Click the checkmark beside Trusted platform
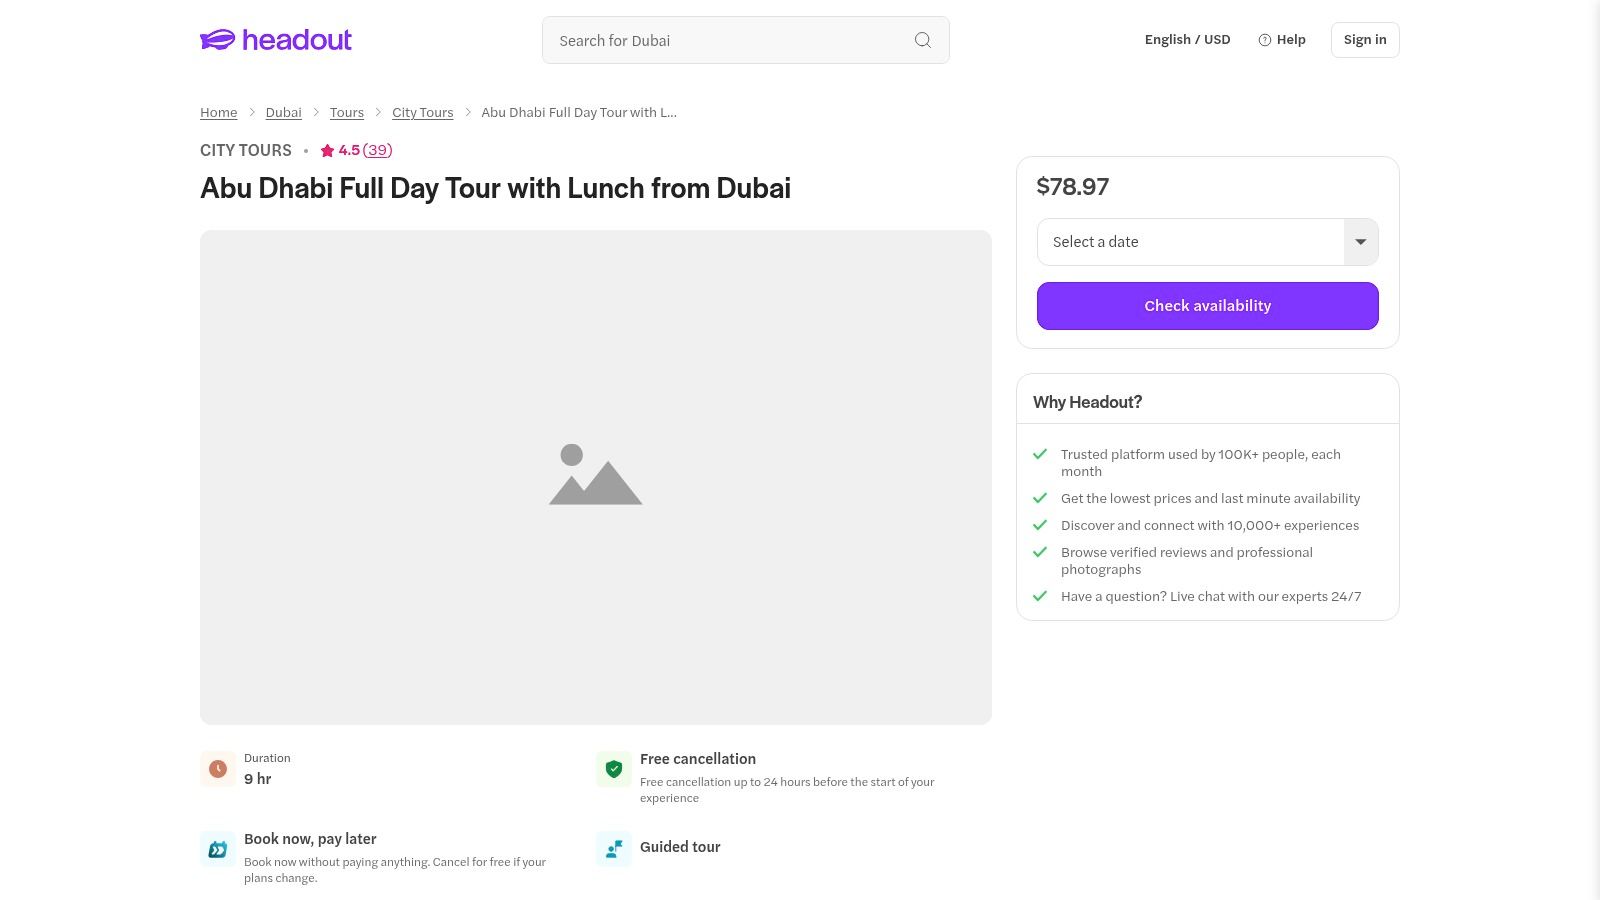The height and width of the screenshot is (900, 1600). [1040, 454]
